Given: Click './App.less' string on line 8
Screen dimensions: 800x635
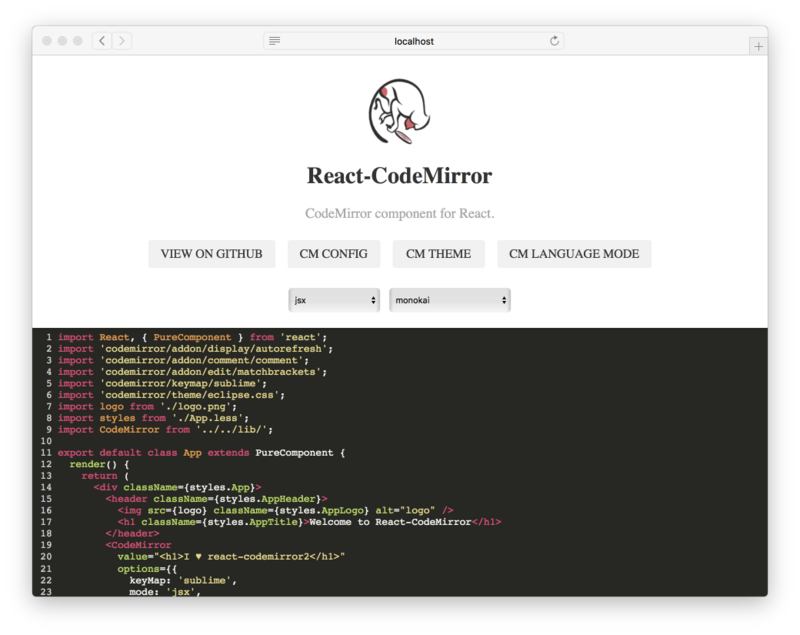Looking at the screenshot, I should [208, 418].
